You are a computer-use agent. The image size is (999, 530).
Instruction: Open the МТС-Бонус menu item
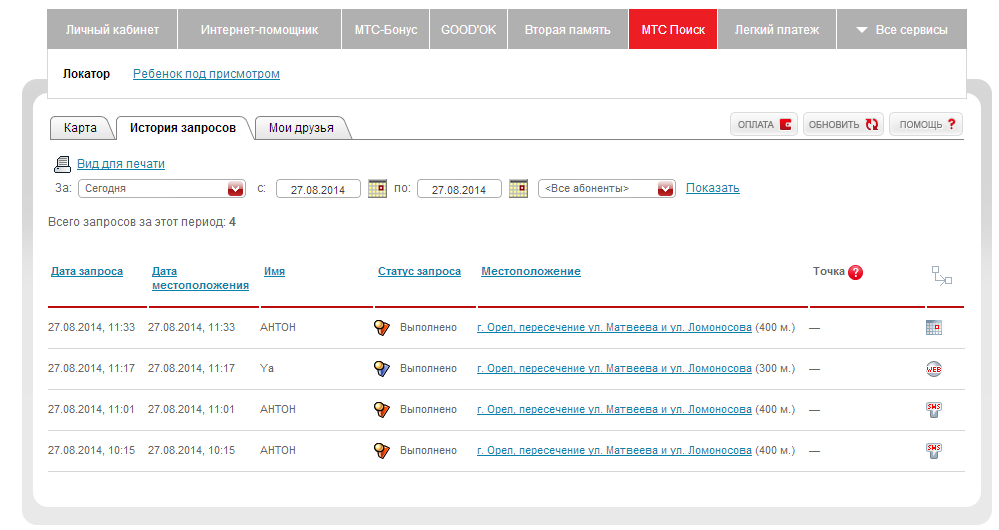386,30
